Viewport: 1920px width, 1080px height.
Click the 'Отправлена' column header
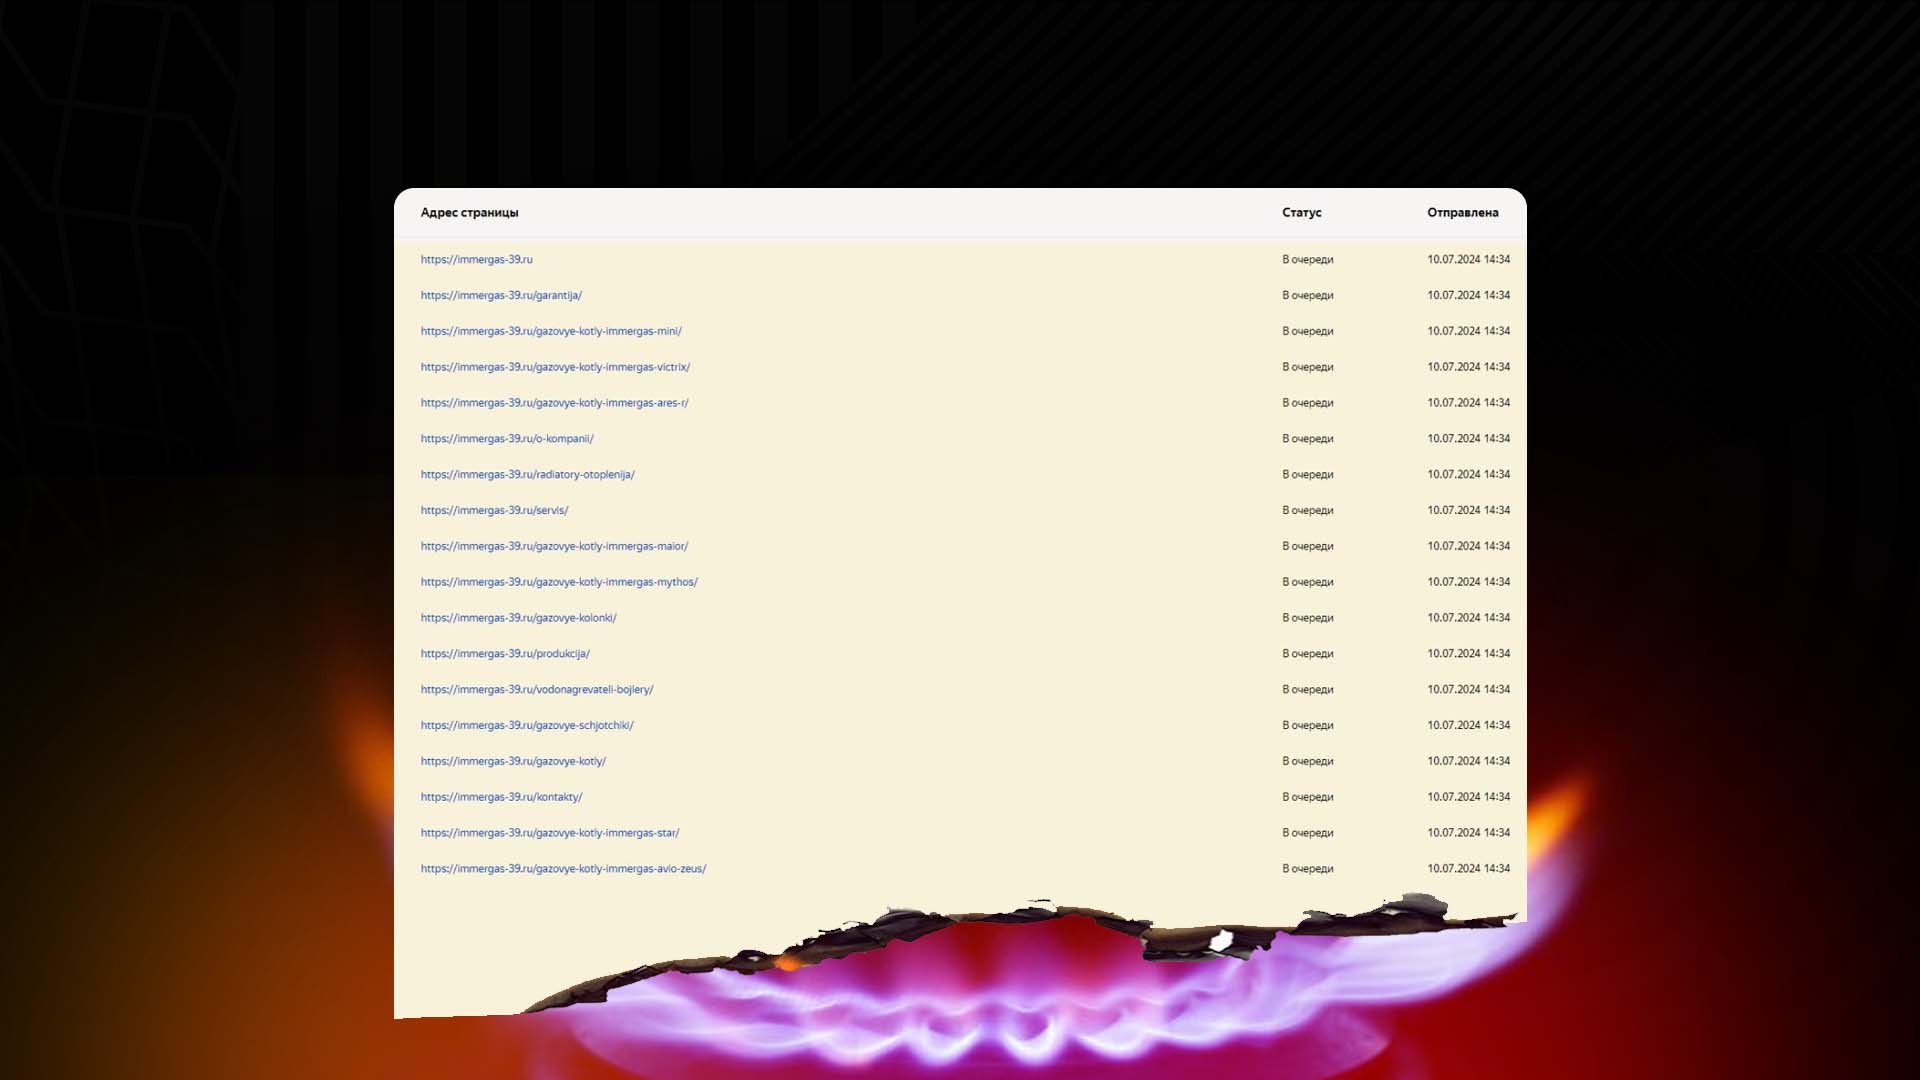click(x=1462, y=213)
